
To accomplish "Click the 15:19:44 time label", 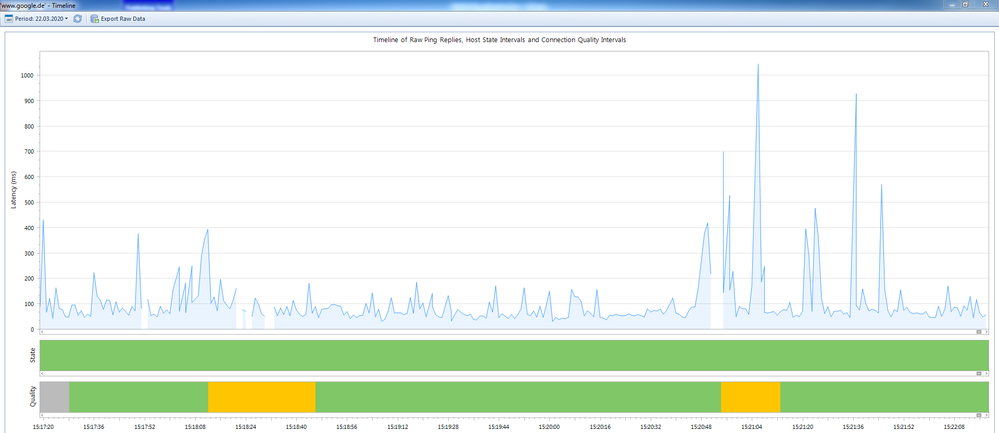I will 498,426.
